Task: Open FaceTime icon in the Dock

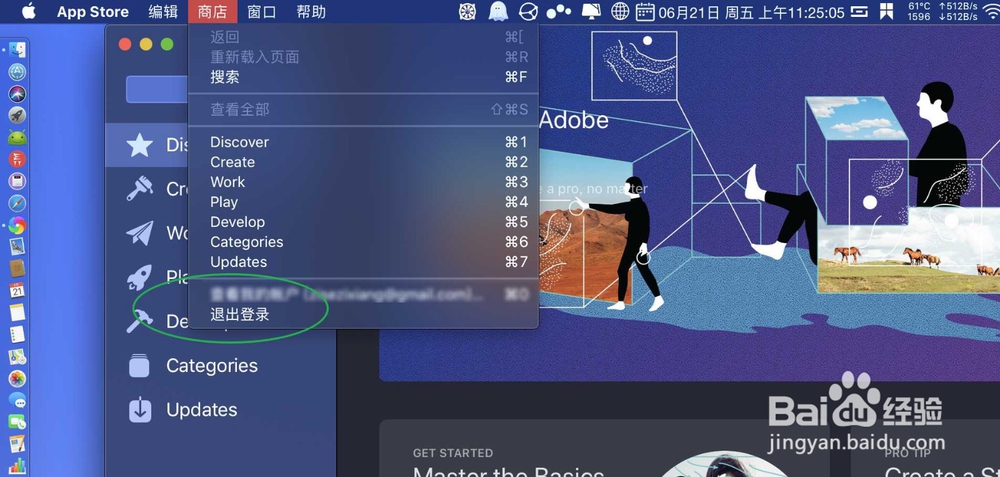Action: point(17,422)
